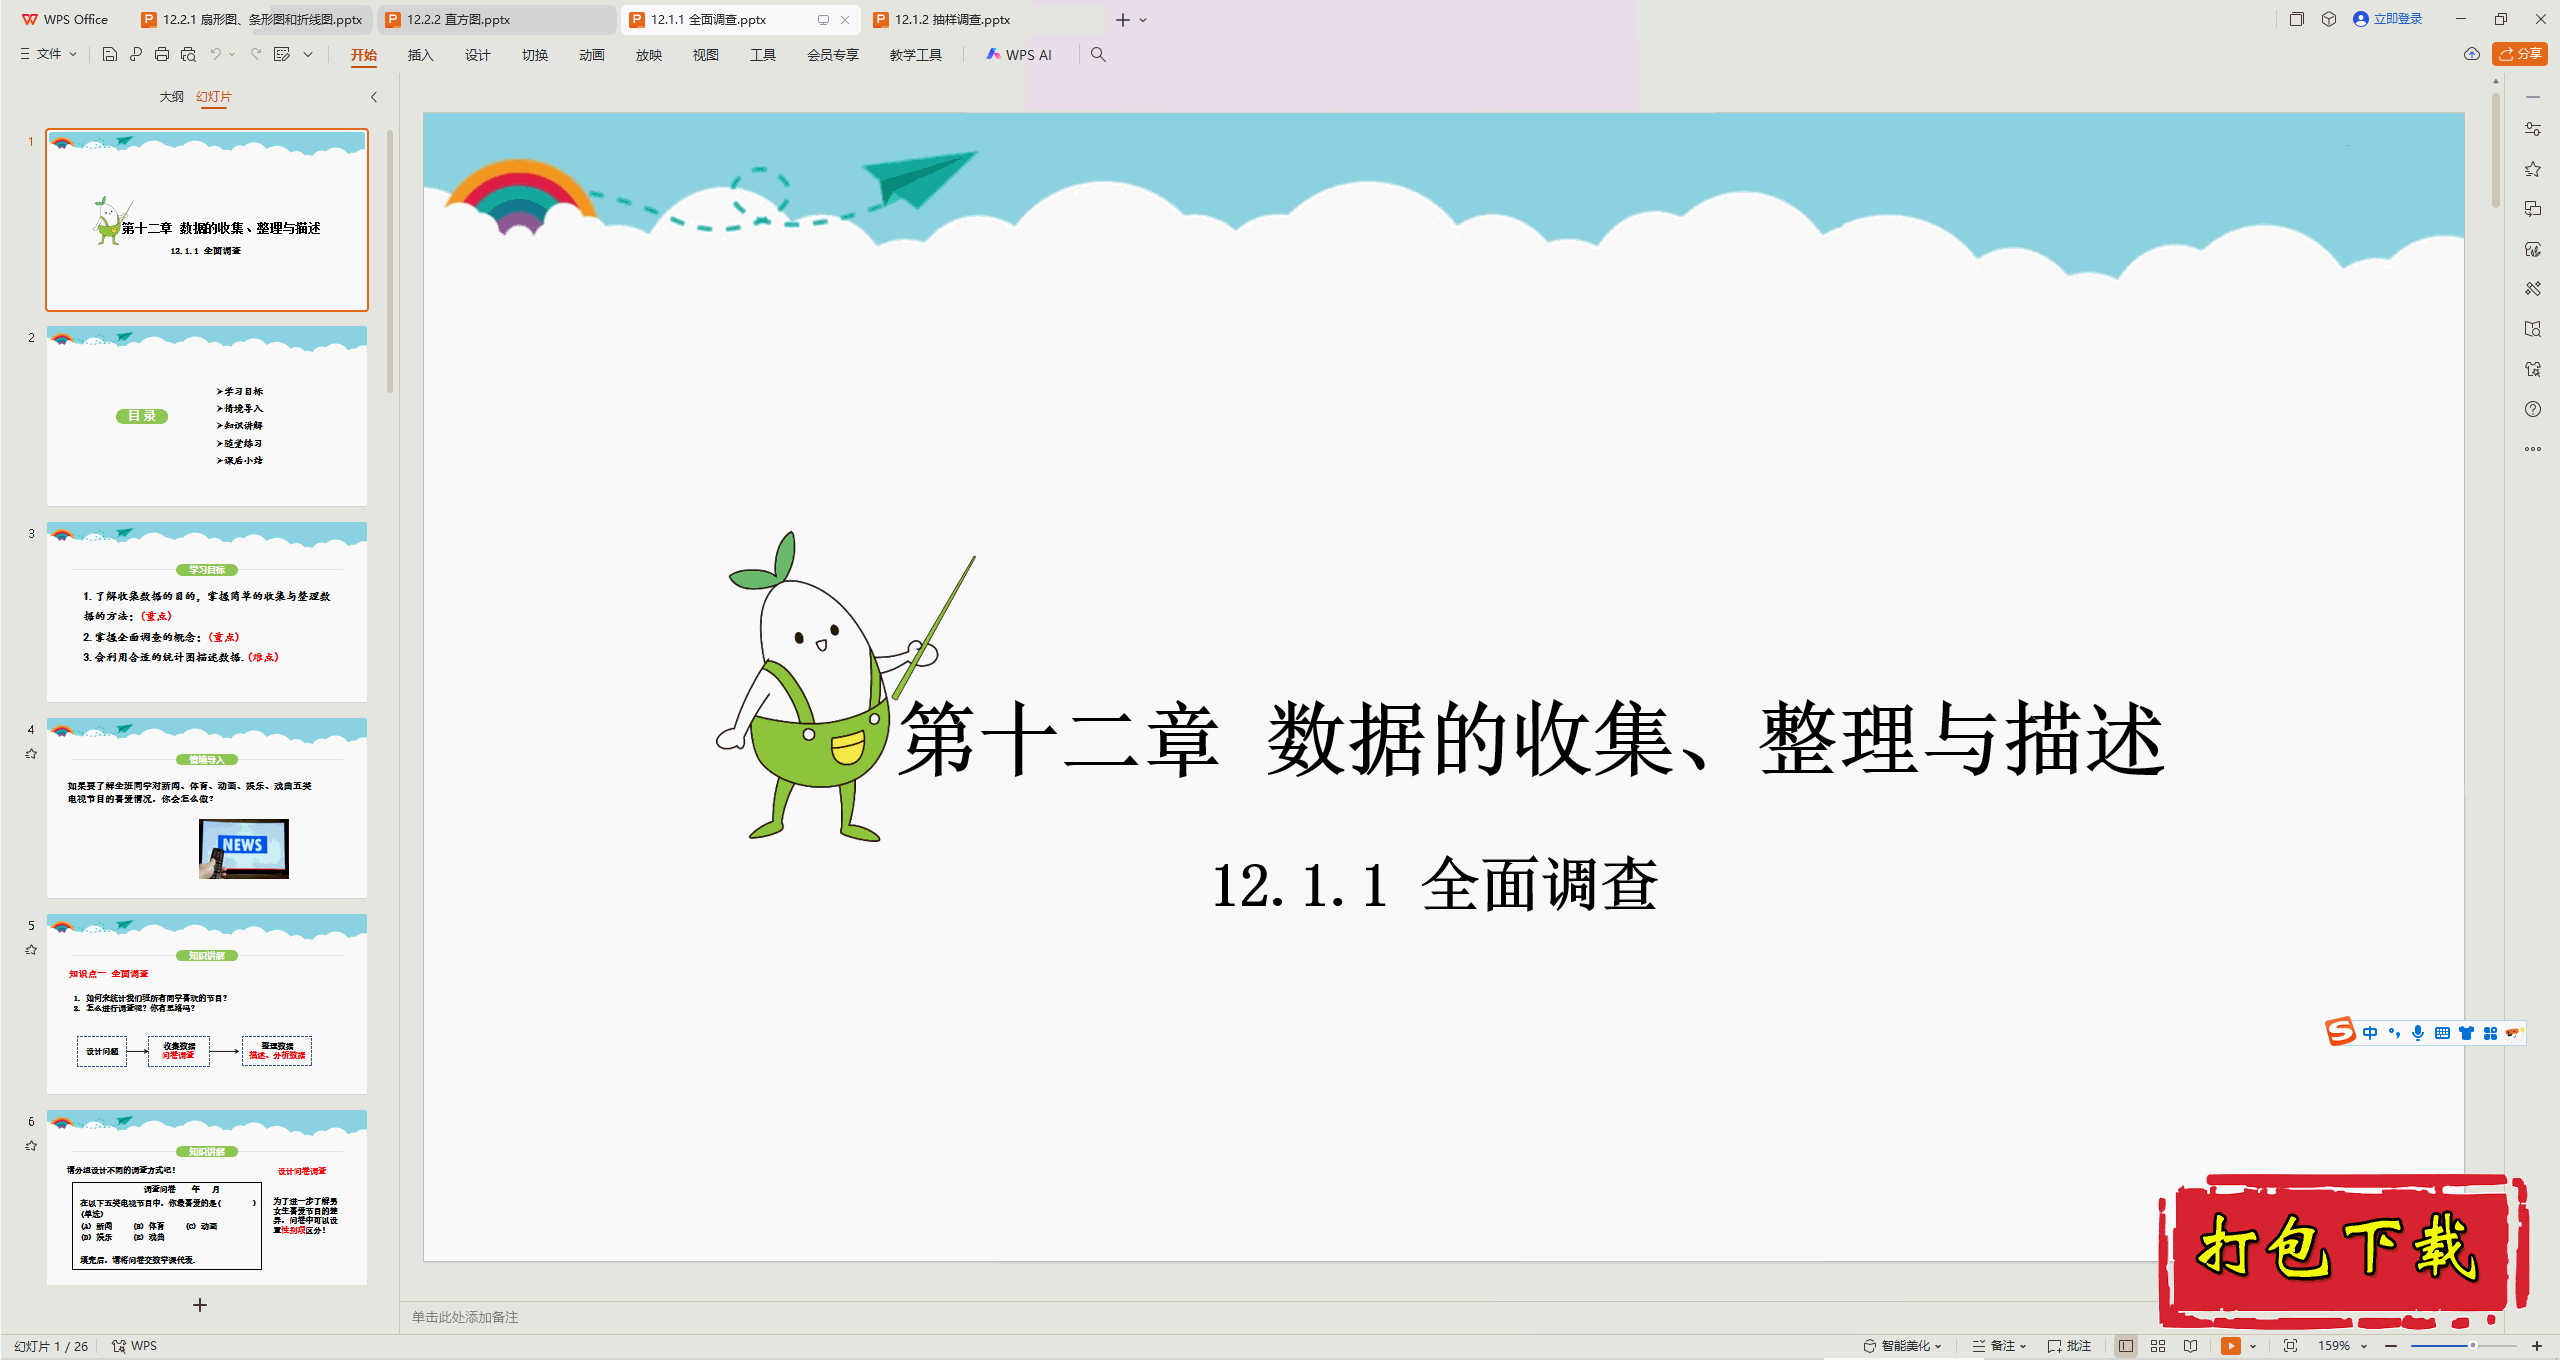Viewport: 2560px width, 1360px height.
Task: Open the slide transition icon in right sidebar
Action: [2533, 209]
